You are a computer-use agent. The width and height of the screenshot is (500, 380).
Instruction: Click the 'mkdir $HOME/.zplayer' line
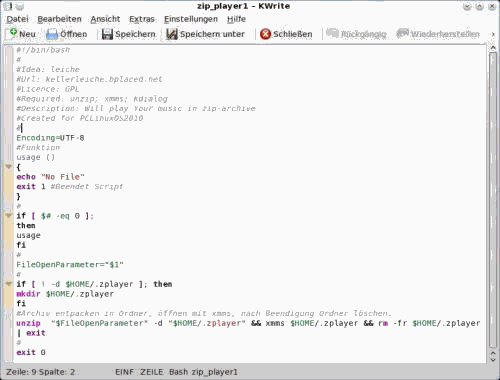click(65, 294)
